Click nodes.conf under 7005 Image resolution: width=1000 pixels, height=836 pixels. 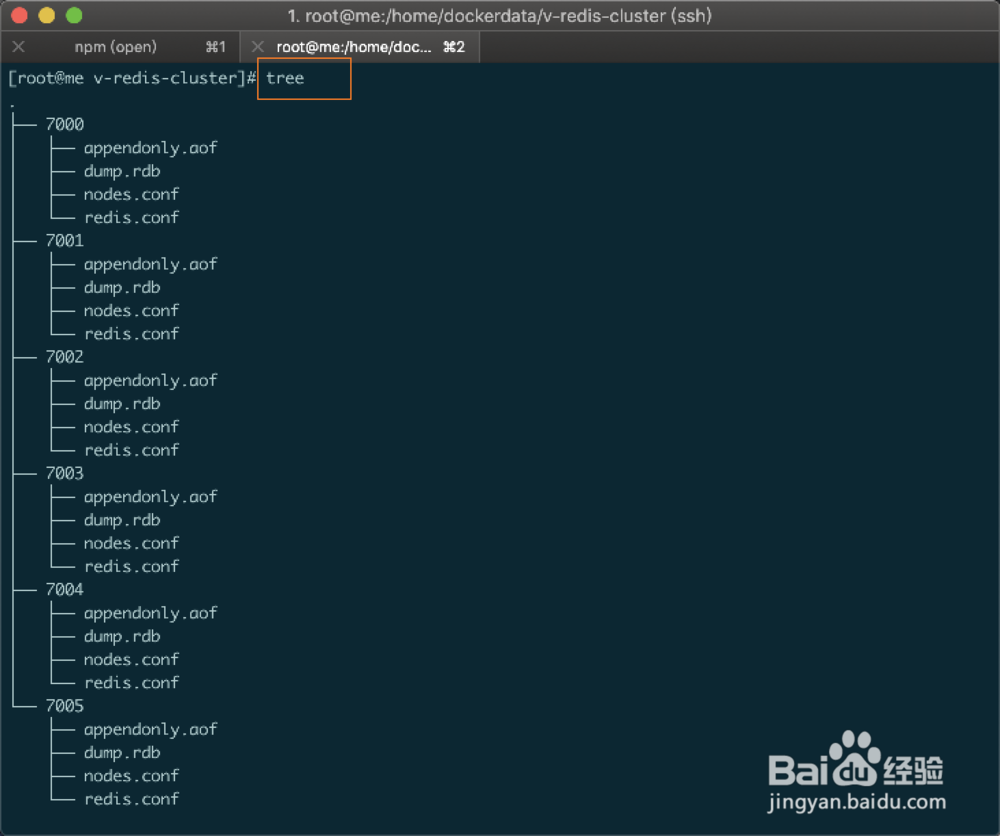(x=131, y=776)
